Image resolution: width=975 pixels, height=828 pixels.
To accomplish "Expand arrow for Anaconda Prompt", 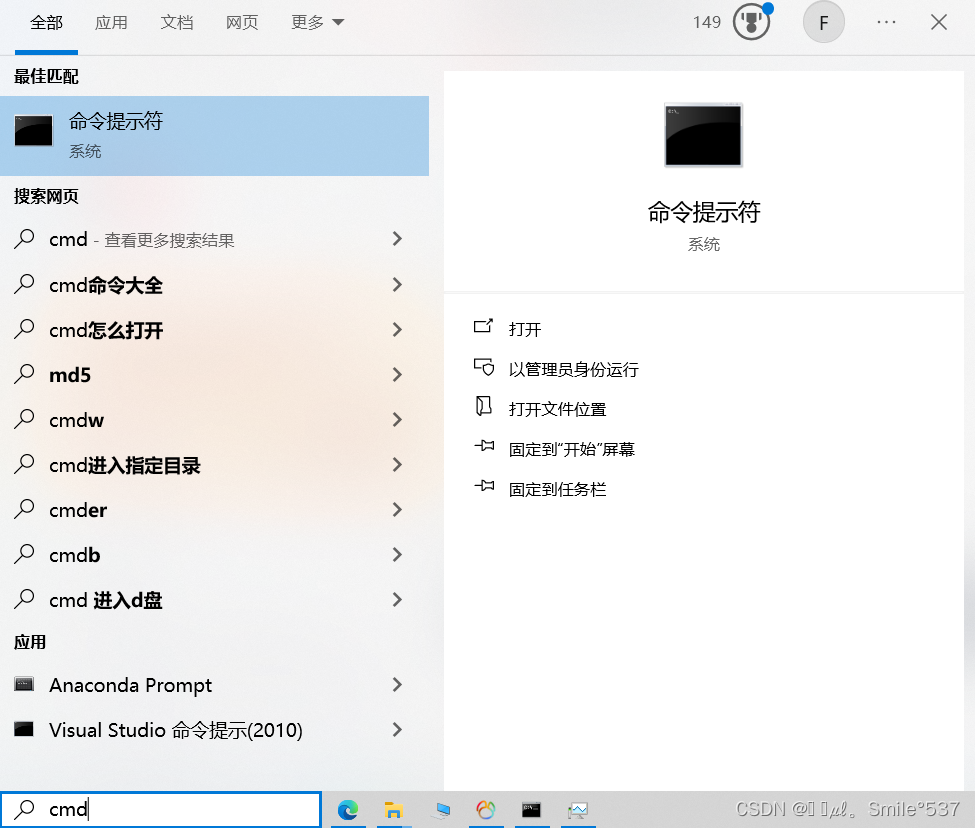I will coord(397,684).
